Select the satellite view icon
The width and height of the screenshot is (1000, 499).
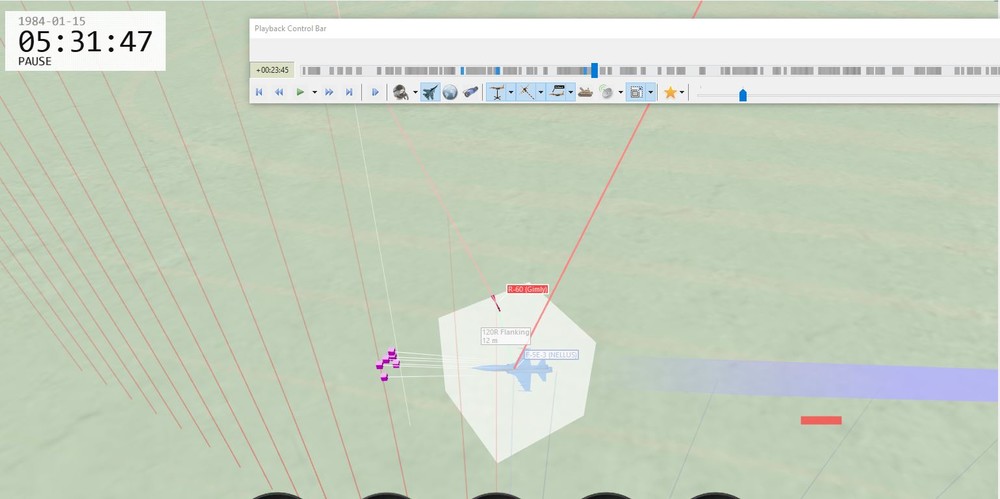click(471, 93)
